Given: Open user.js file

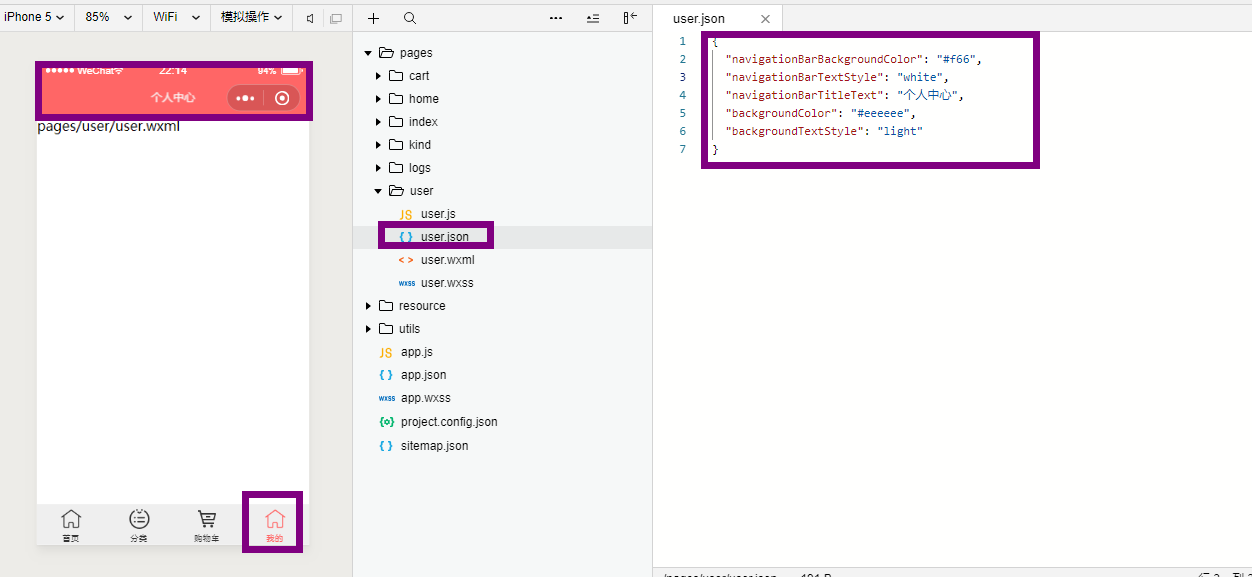Looking at the screenshot, I should tap(438, 214).
